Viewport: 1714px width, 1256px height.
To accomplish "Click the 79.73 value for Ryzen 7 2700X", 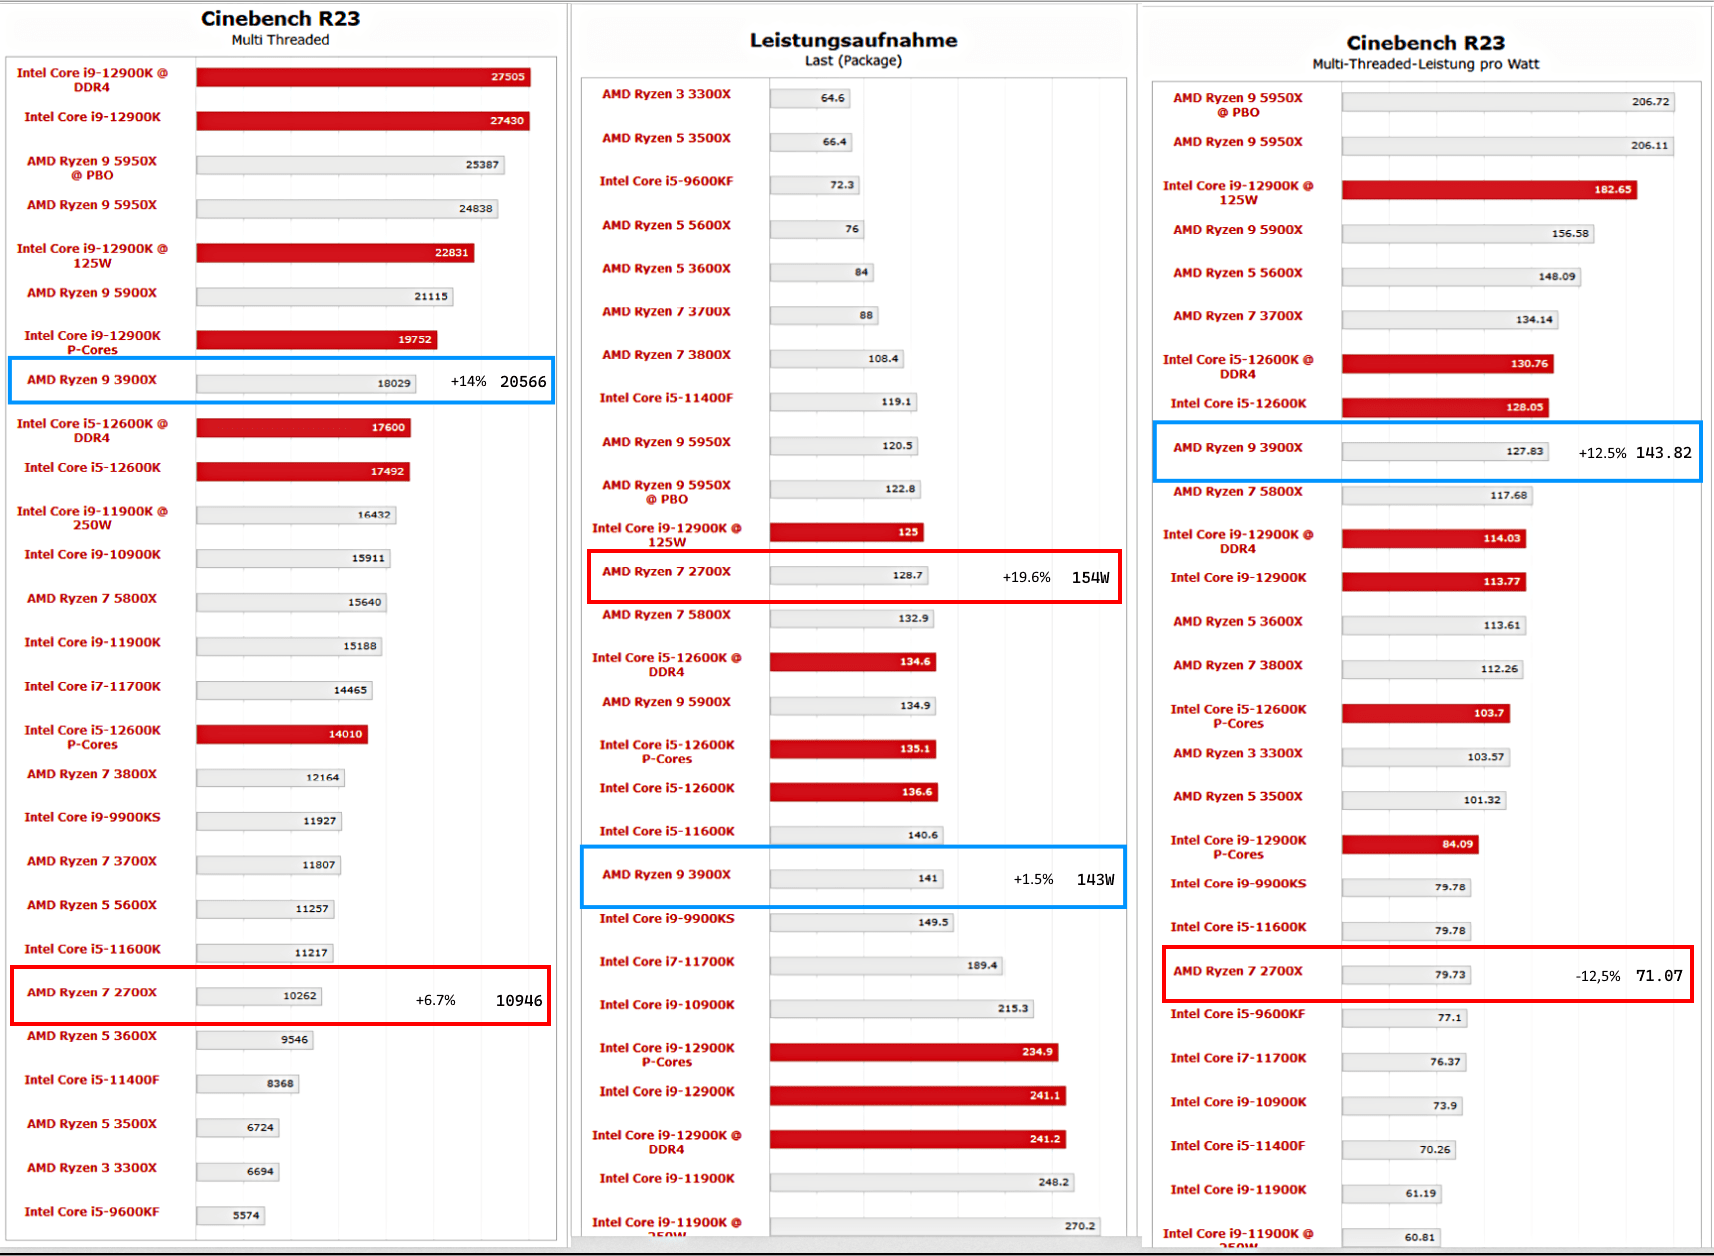I will [1450, 975].
